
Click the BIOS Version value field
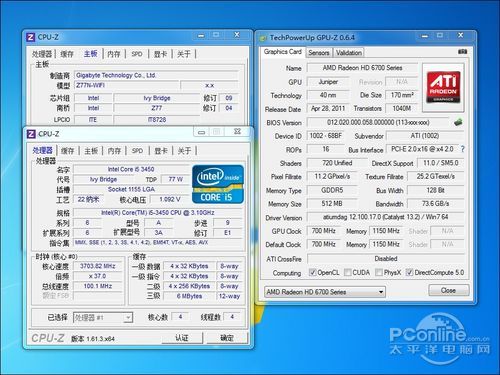378,122
